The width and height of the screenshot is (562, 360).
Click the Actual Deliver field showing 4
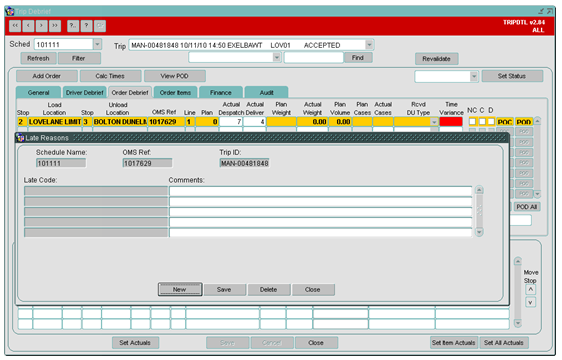[254, 122]
